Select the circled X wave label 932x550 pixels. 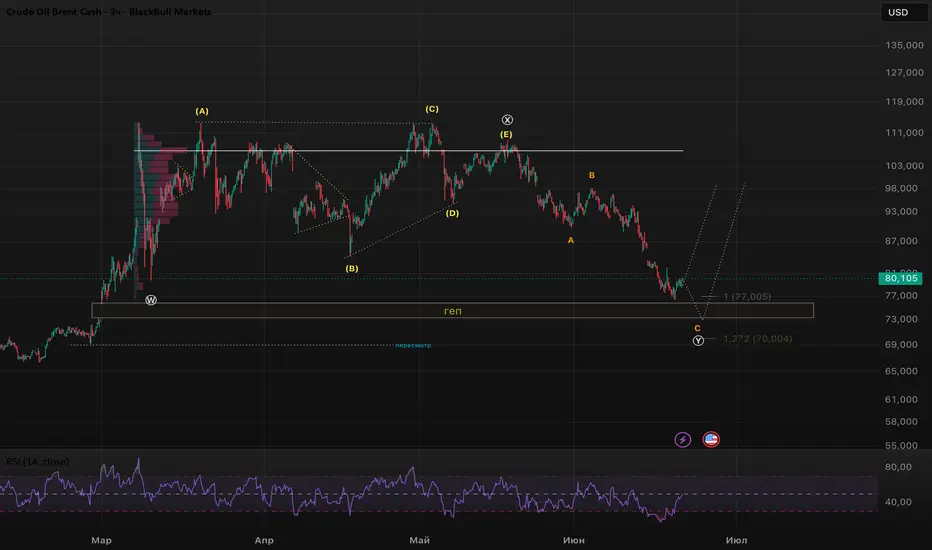[507, 120]
